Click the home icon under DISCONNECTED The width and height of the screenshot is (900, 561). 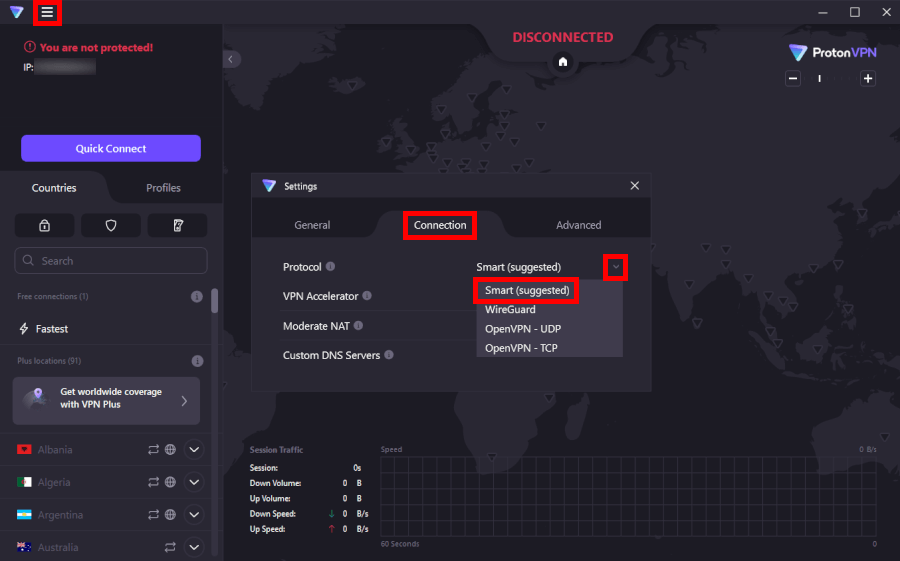coord(562,61)
